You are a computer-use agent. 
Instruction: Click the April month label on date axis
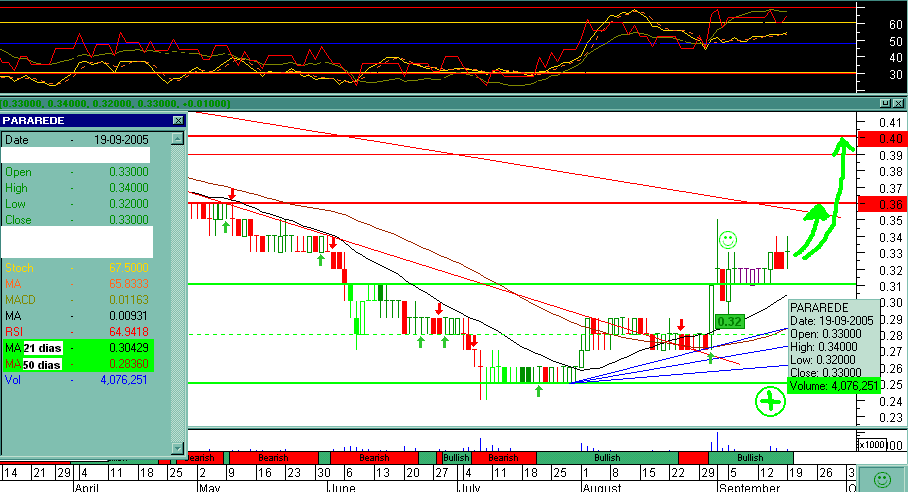[x=86, y=487]
